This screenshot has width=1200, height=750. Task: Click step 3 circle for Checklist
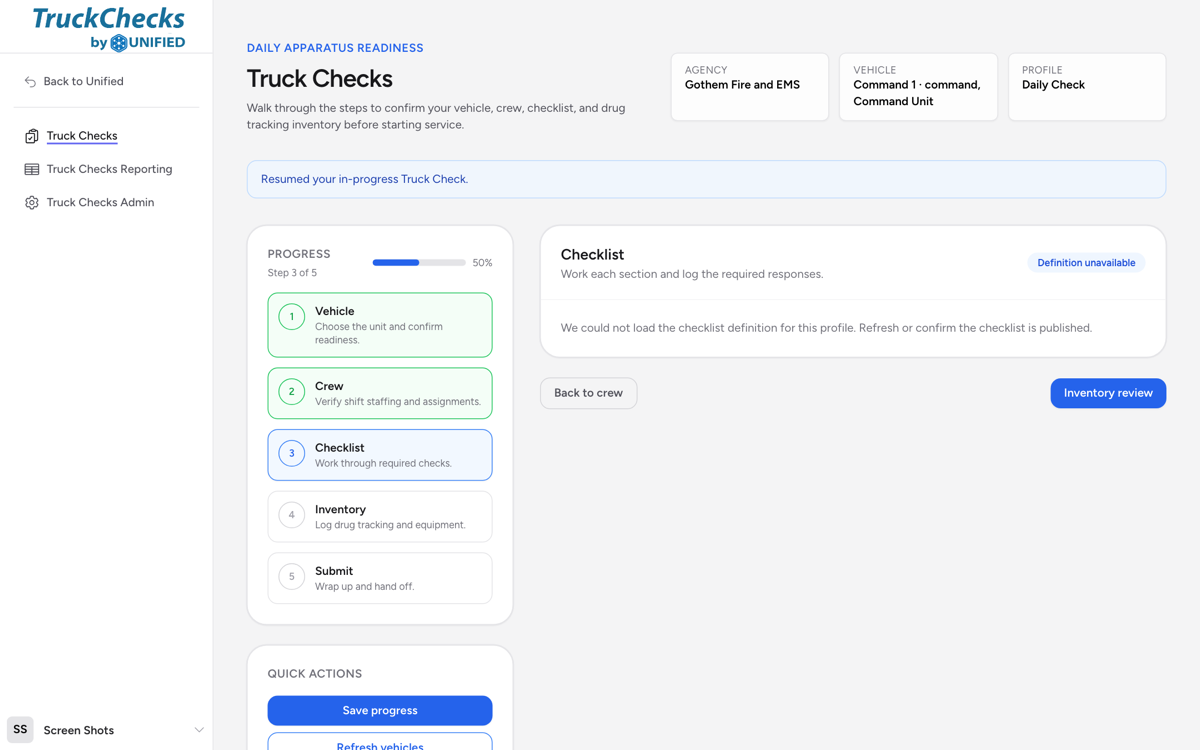(292, 454)
